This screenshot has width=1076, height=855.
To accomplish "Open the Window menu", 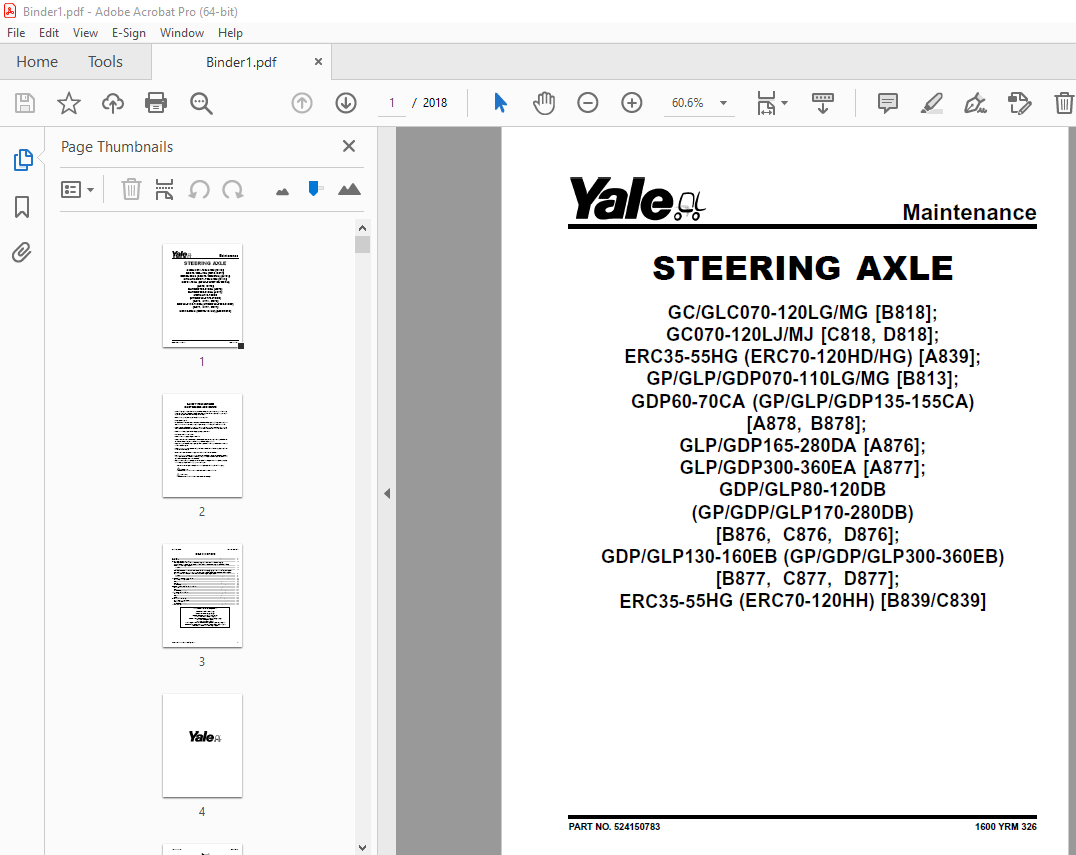I will [x=182, y=33].
